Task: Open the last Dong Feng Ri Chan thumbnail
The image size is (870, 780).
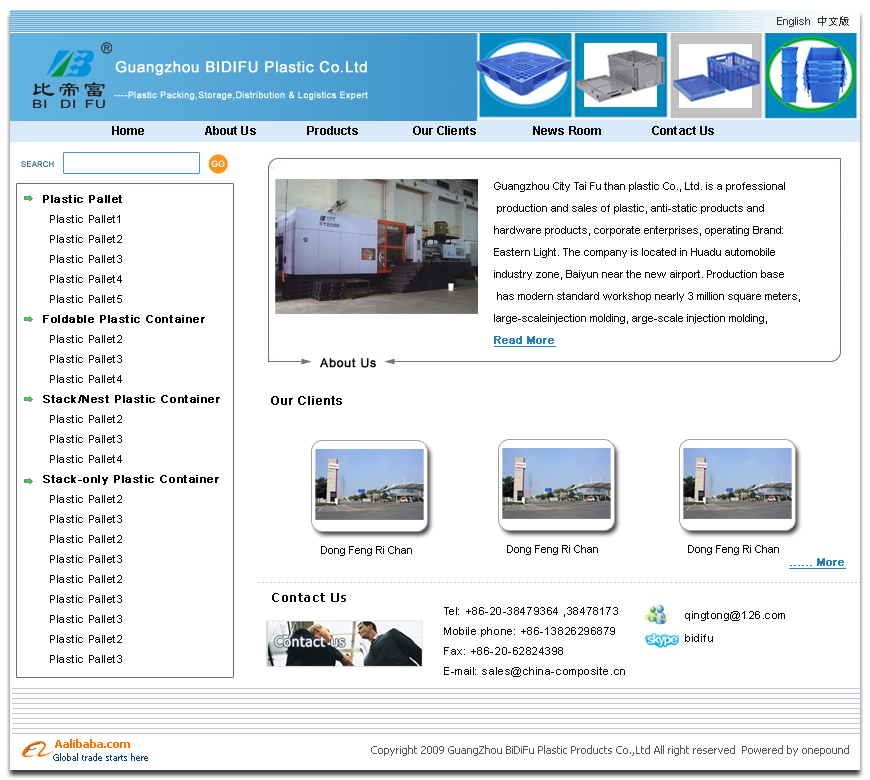Action: pyautogui.click(x=737, y=484)
